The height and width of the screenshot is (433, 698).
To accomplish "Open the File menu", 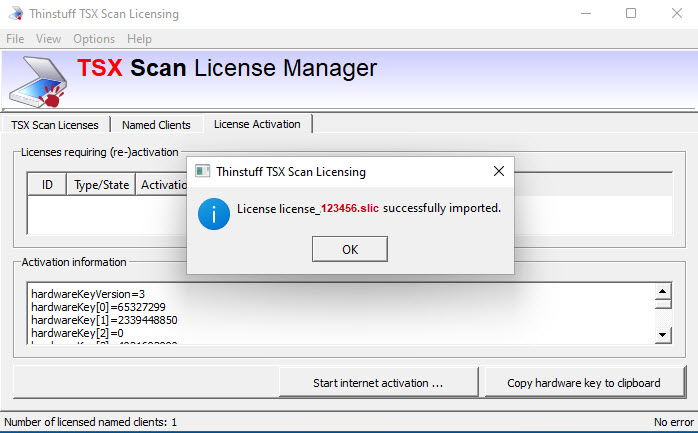I will [x=15, y=39].
